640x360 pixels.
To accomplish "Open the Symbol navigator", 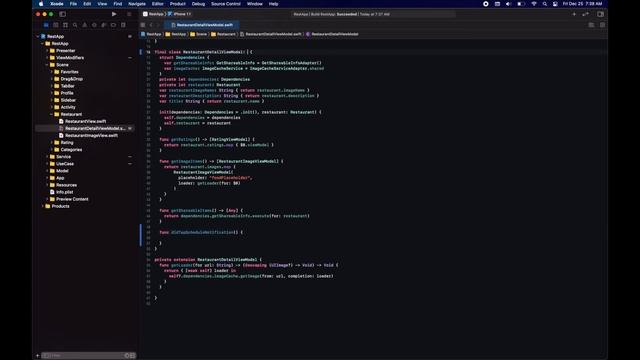I will [65, 25].
